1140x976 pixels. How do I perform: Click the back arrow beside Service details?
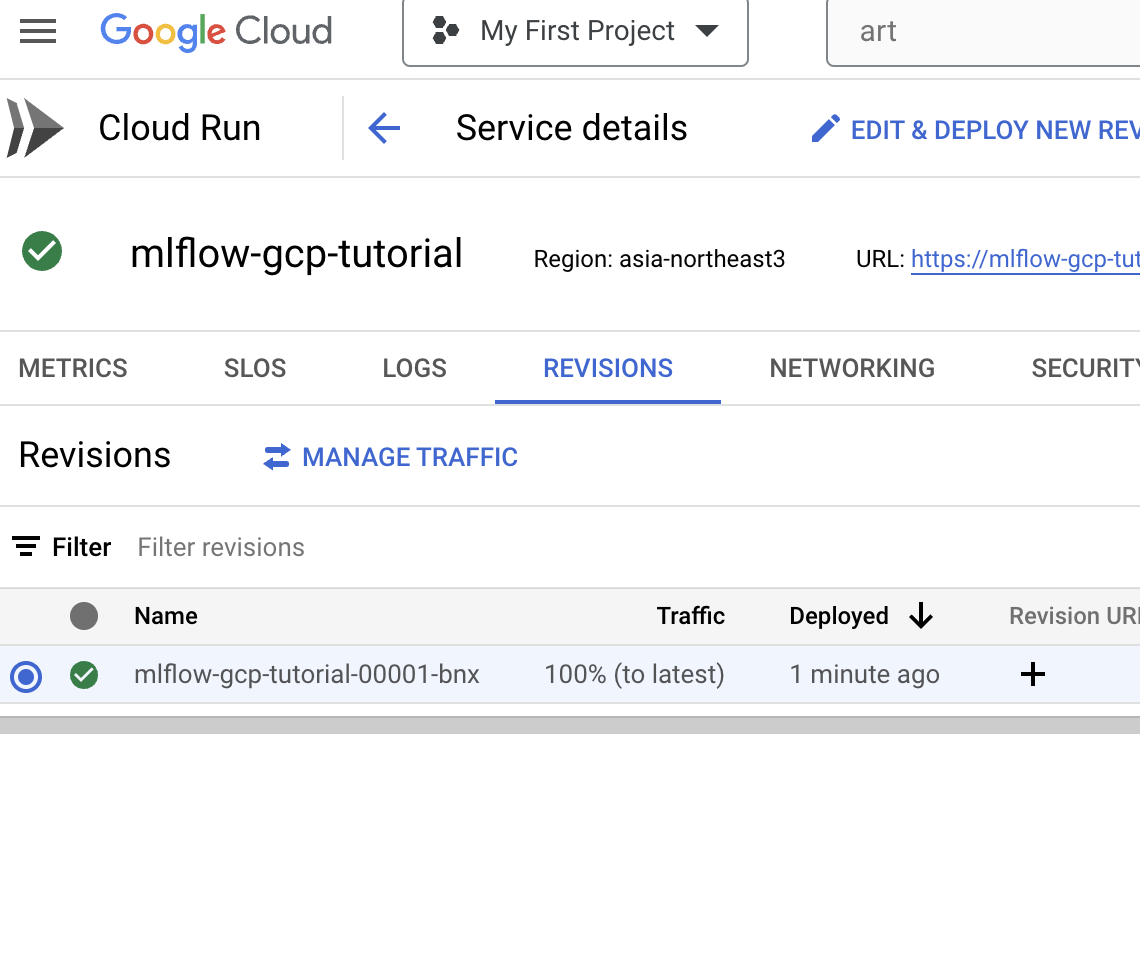(384, 127)
